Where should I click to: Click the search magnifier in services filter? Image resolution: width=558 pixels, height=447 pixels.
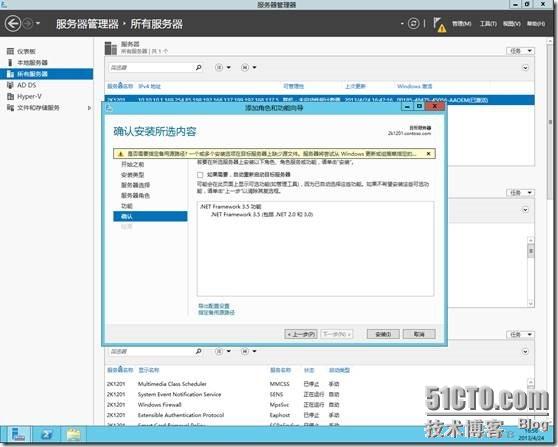[199, 351]
